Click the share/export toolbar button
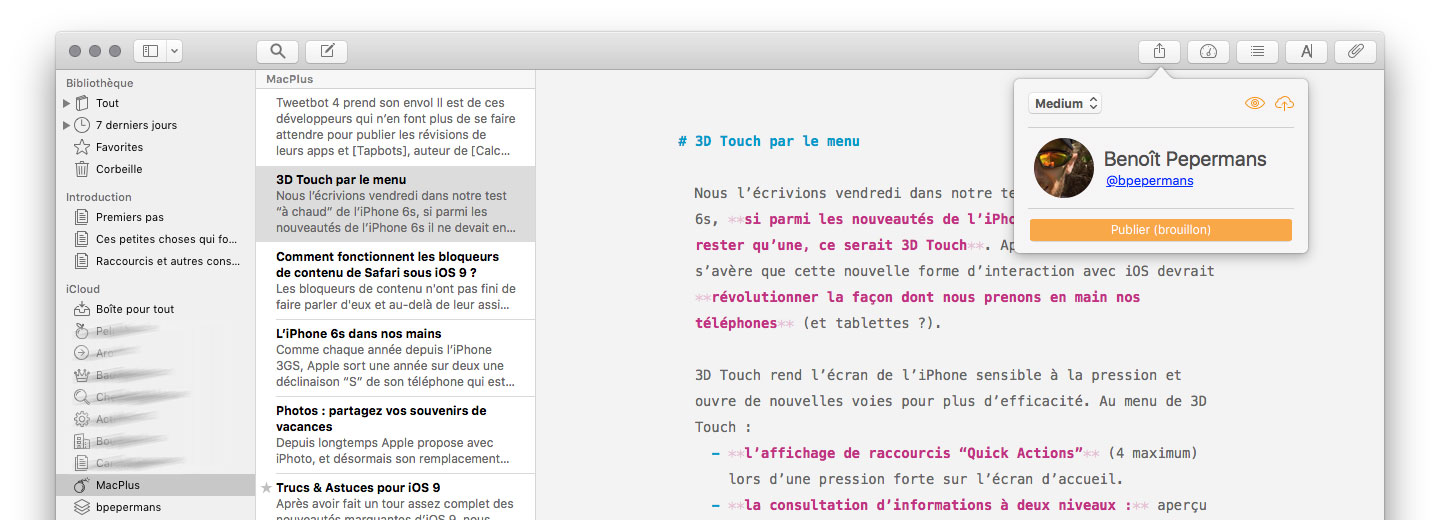This screenshot has height=520, width=1440. (x=1159, y=51)
